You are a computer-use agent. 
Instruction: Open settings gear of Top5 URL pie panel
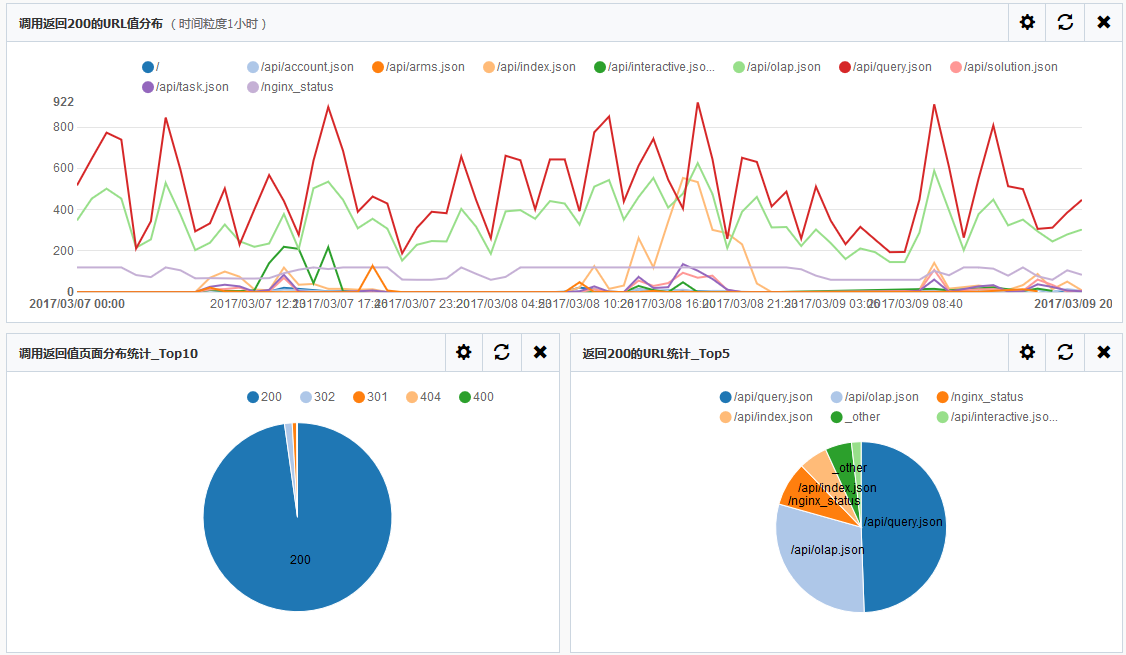(1028, 352)
